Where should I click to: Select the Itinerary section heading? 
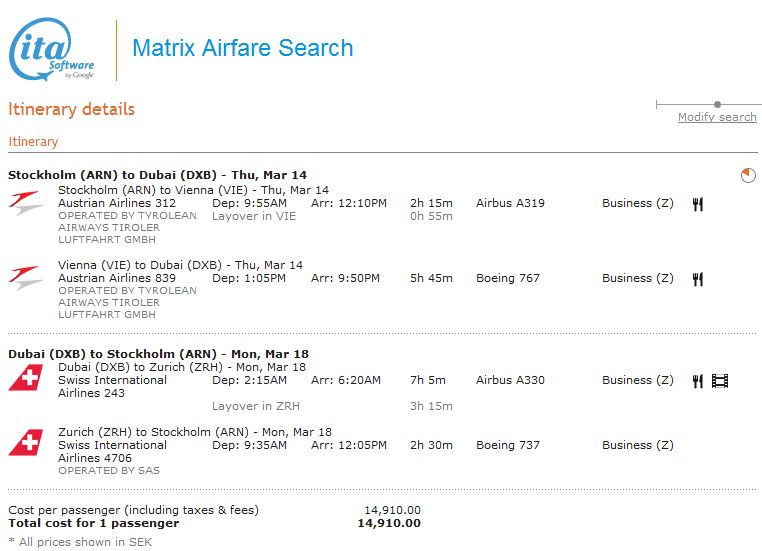point(33,142)
